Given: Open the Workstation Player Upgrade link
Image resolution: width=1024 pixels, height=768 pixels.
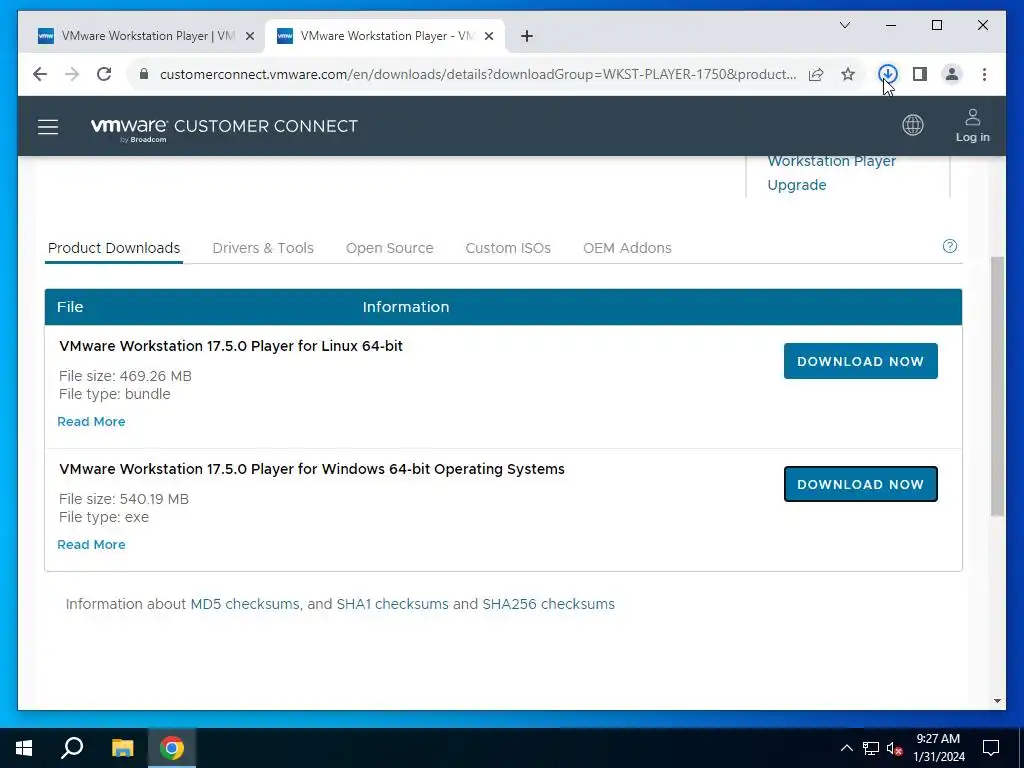Looking at the screenshot, I should pos(831,173).
